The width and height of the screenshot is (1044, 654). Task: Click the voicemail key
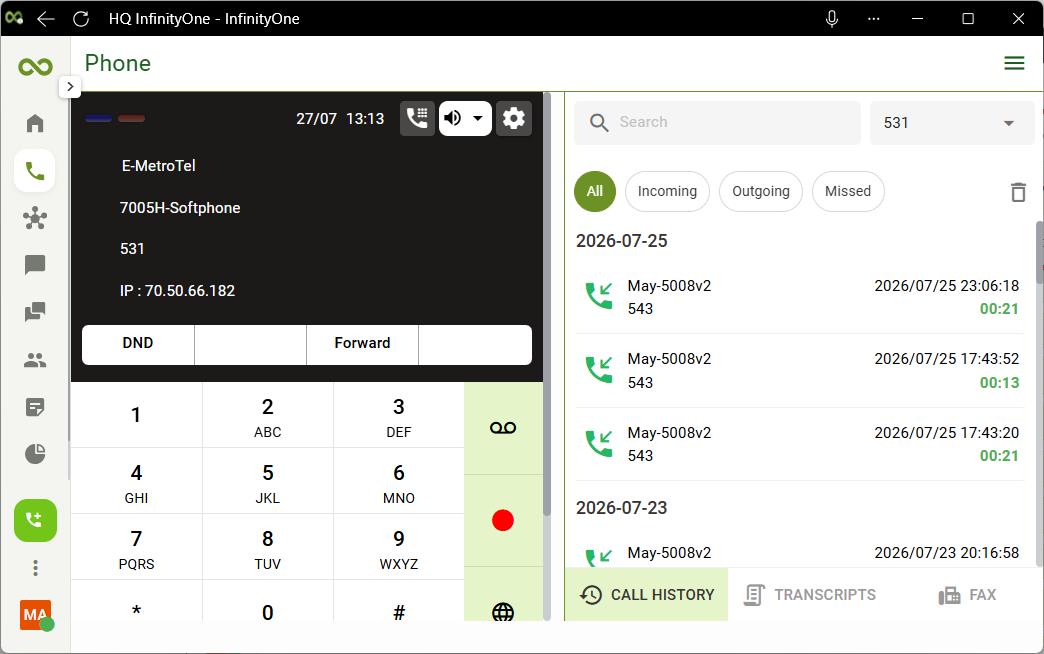click(x=503, y=428)
